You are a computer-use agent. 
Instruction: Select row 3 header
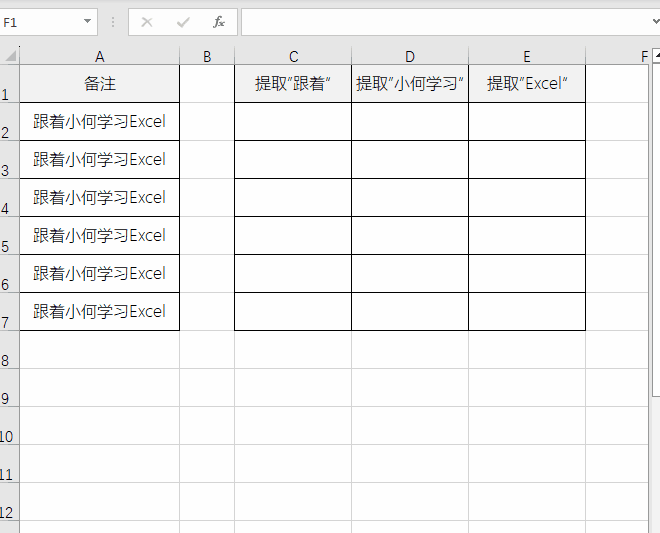tap(9, 160)
